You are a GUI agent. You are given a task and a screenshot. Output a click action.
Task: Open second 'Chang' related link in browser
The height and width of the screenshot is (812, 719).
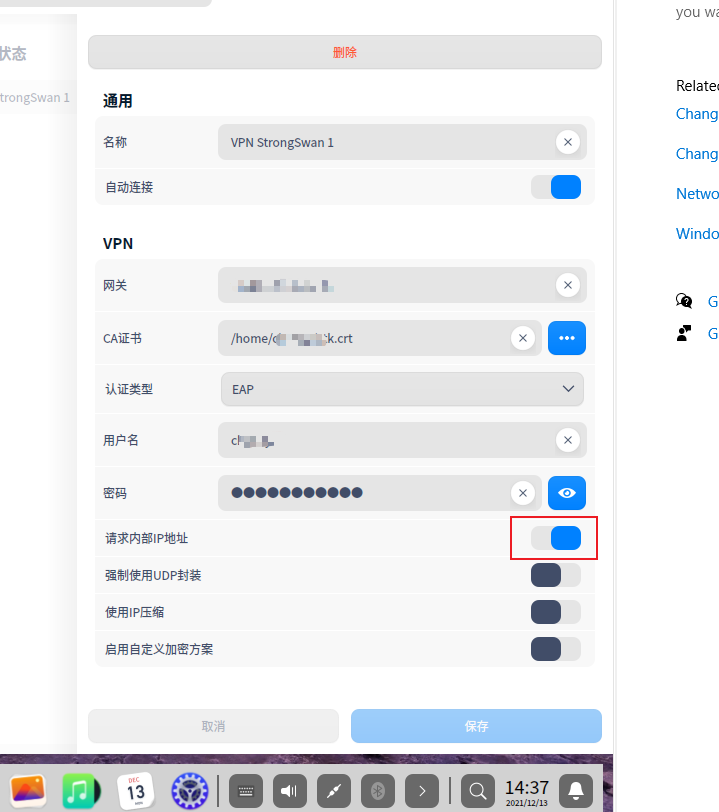tap(697, 154)
